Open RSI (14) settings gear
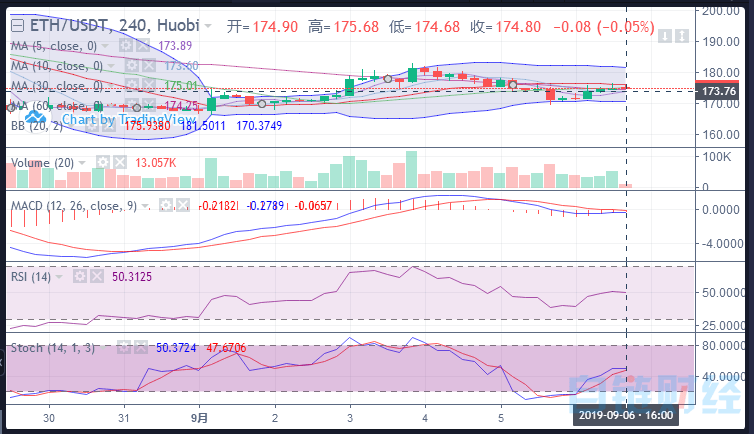Viewport: 754px width, 434px height. (x=80, y=276)
